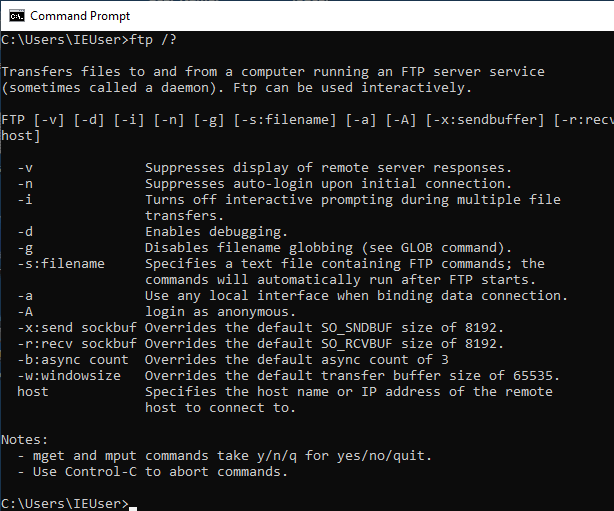Click the 'host' parameter label in the list
Screen dimensions: 614x511
[x=32, y=392]
